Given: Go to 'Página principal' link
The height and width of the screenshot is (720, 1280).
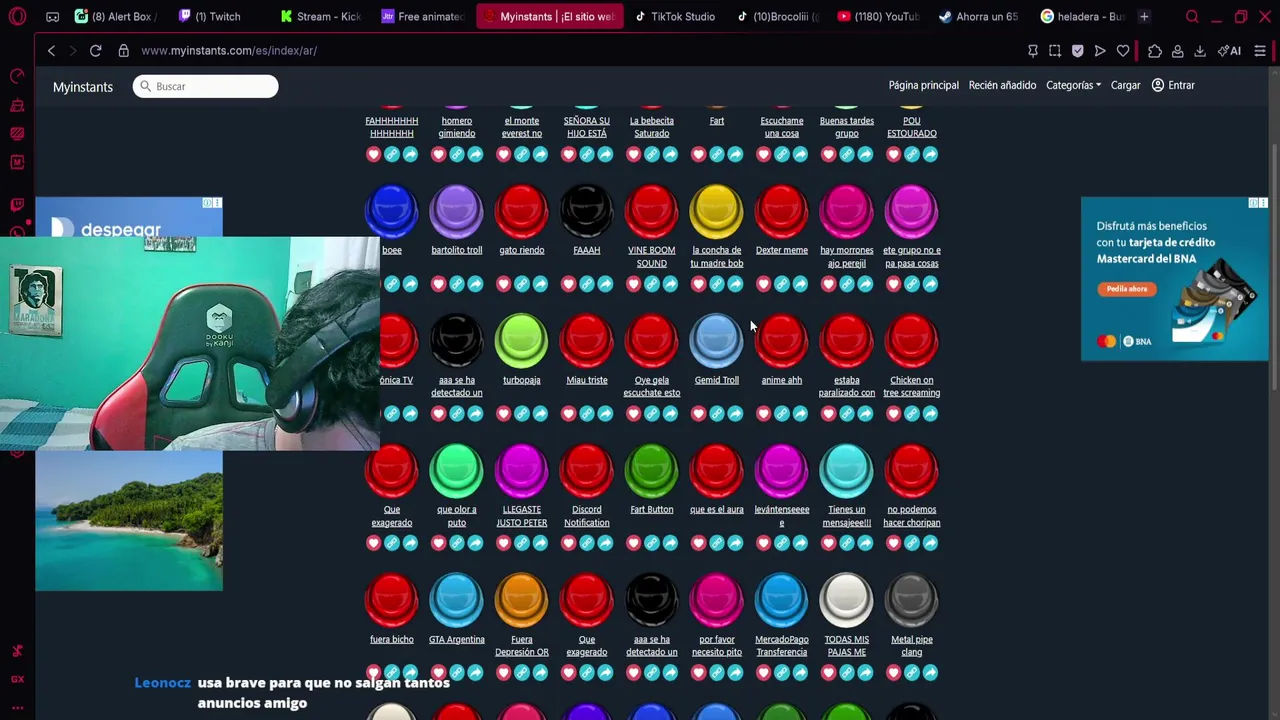Looking at the screenshot, I should (x=924, y=85).
